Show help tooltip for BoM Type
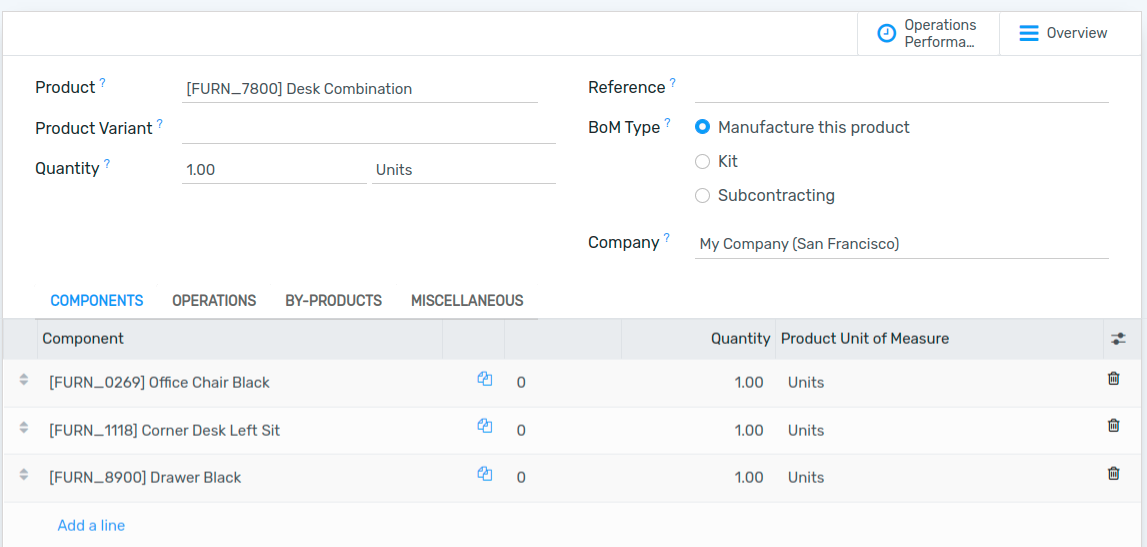The image size is (1147, 547). point(667,123)
